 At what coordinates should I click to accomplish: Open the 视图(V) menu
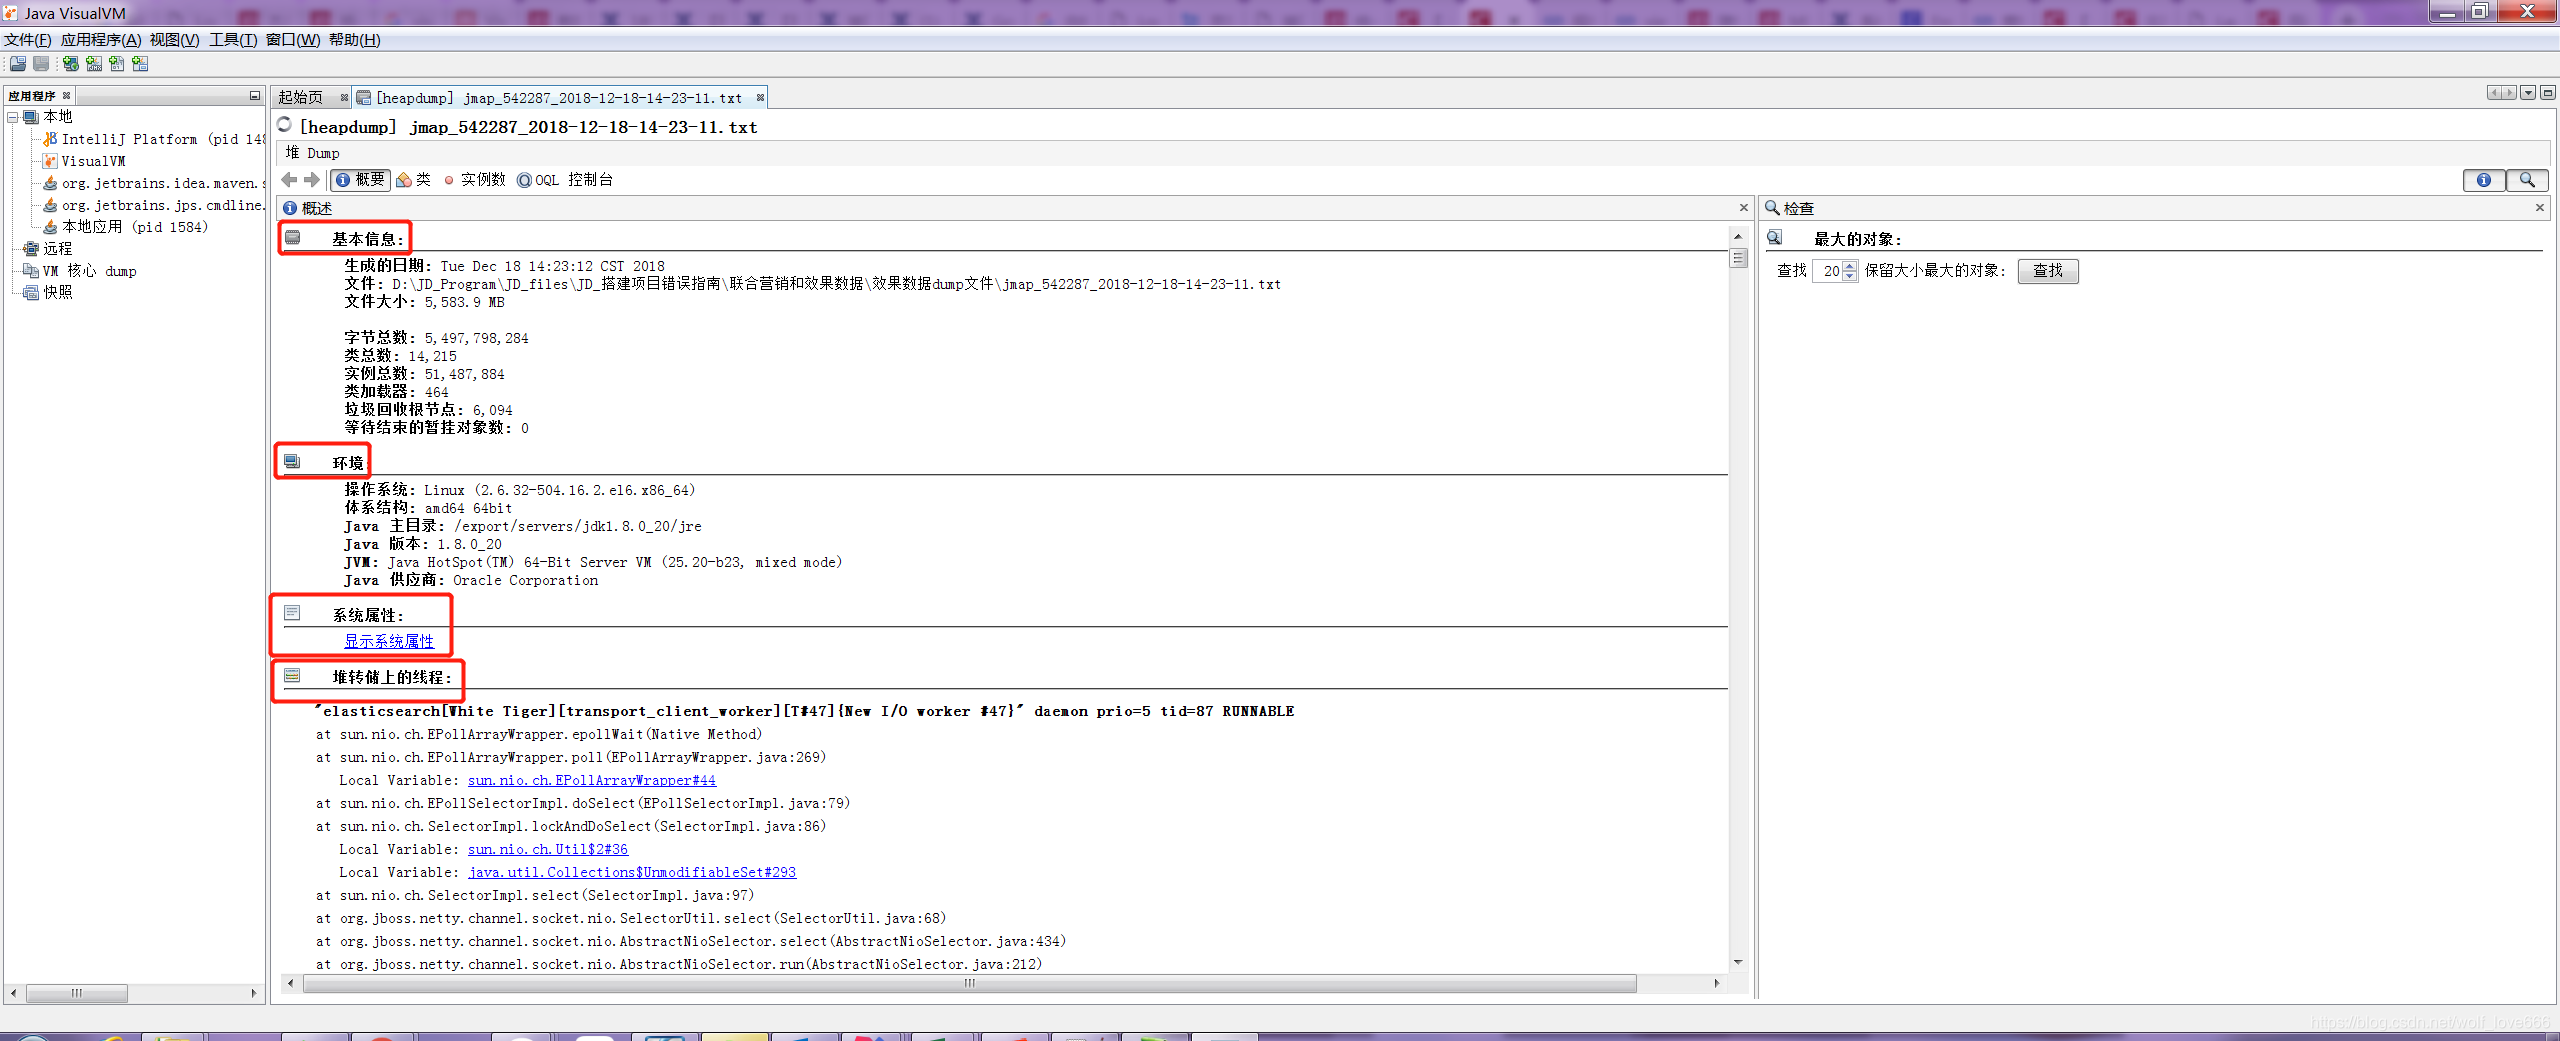coord(174,40)
